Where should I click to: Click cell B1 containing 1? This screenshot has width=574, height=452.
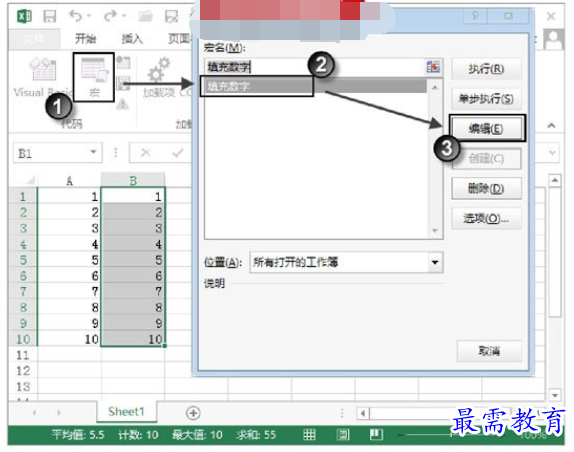pyautogui.click(x=133, y=197)
